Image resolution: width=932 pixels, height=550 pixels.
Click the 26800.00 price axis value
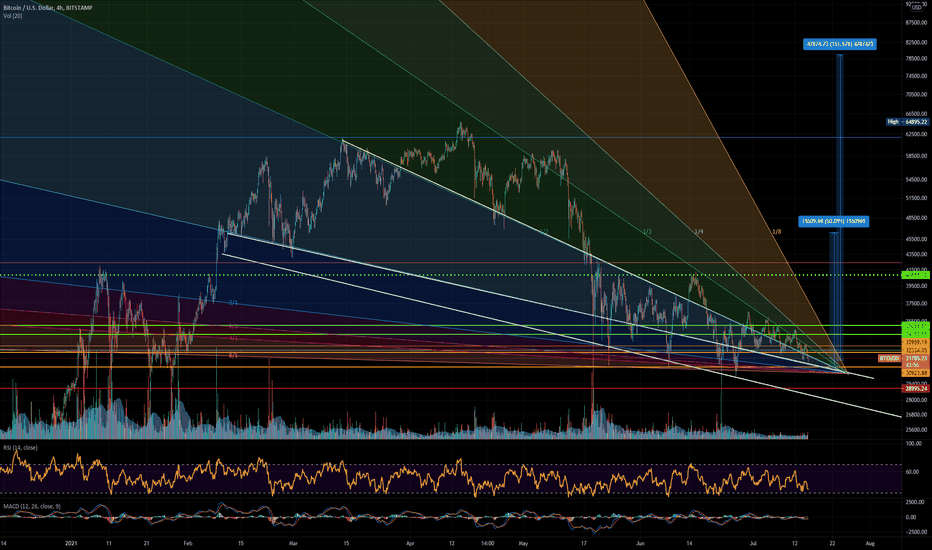click(917, 415)
